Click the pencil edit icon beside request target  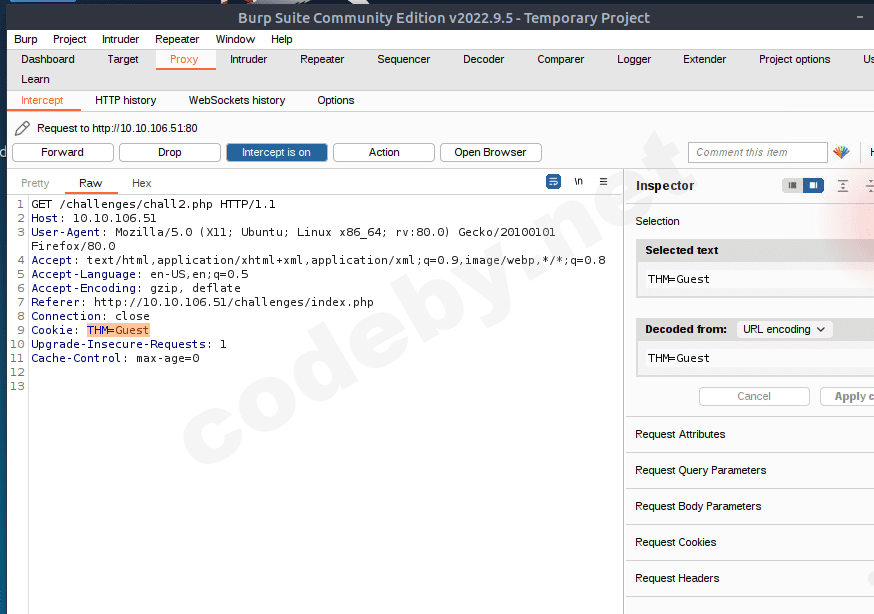pyautogui.click(x=22, y=128)
